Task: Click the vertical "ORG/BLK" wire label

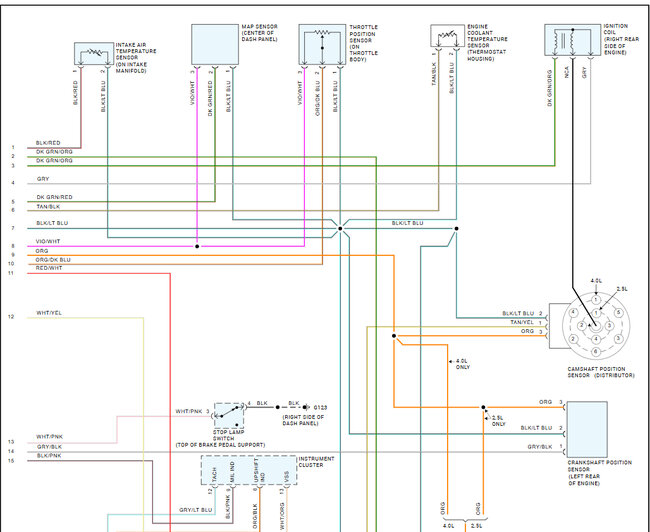Action: coord(255,516)
